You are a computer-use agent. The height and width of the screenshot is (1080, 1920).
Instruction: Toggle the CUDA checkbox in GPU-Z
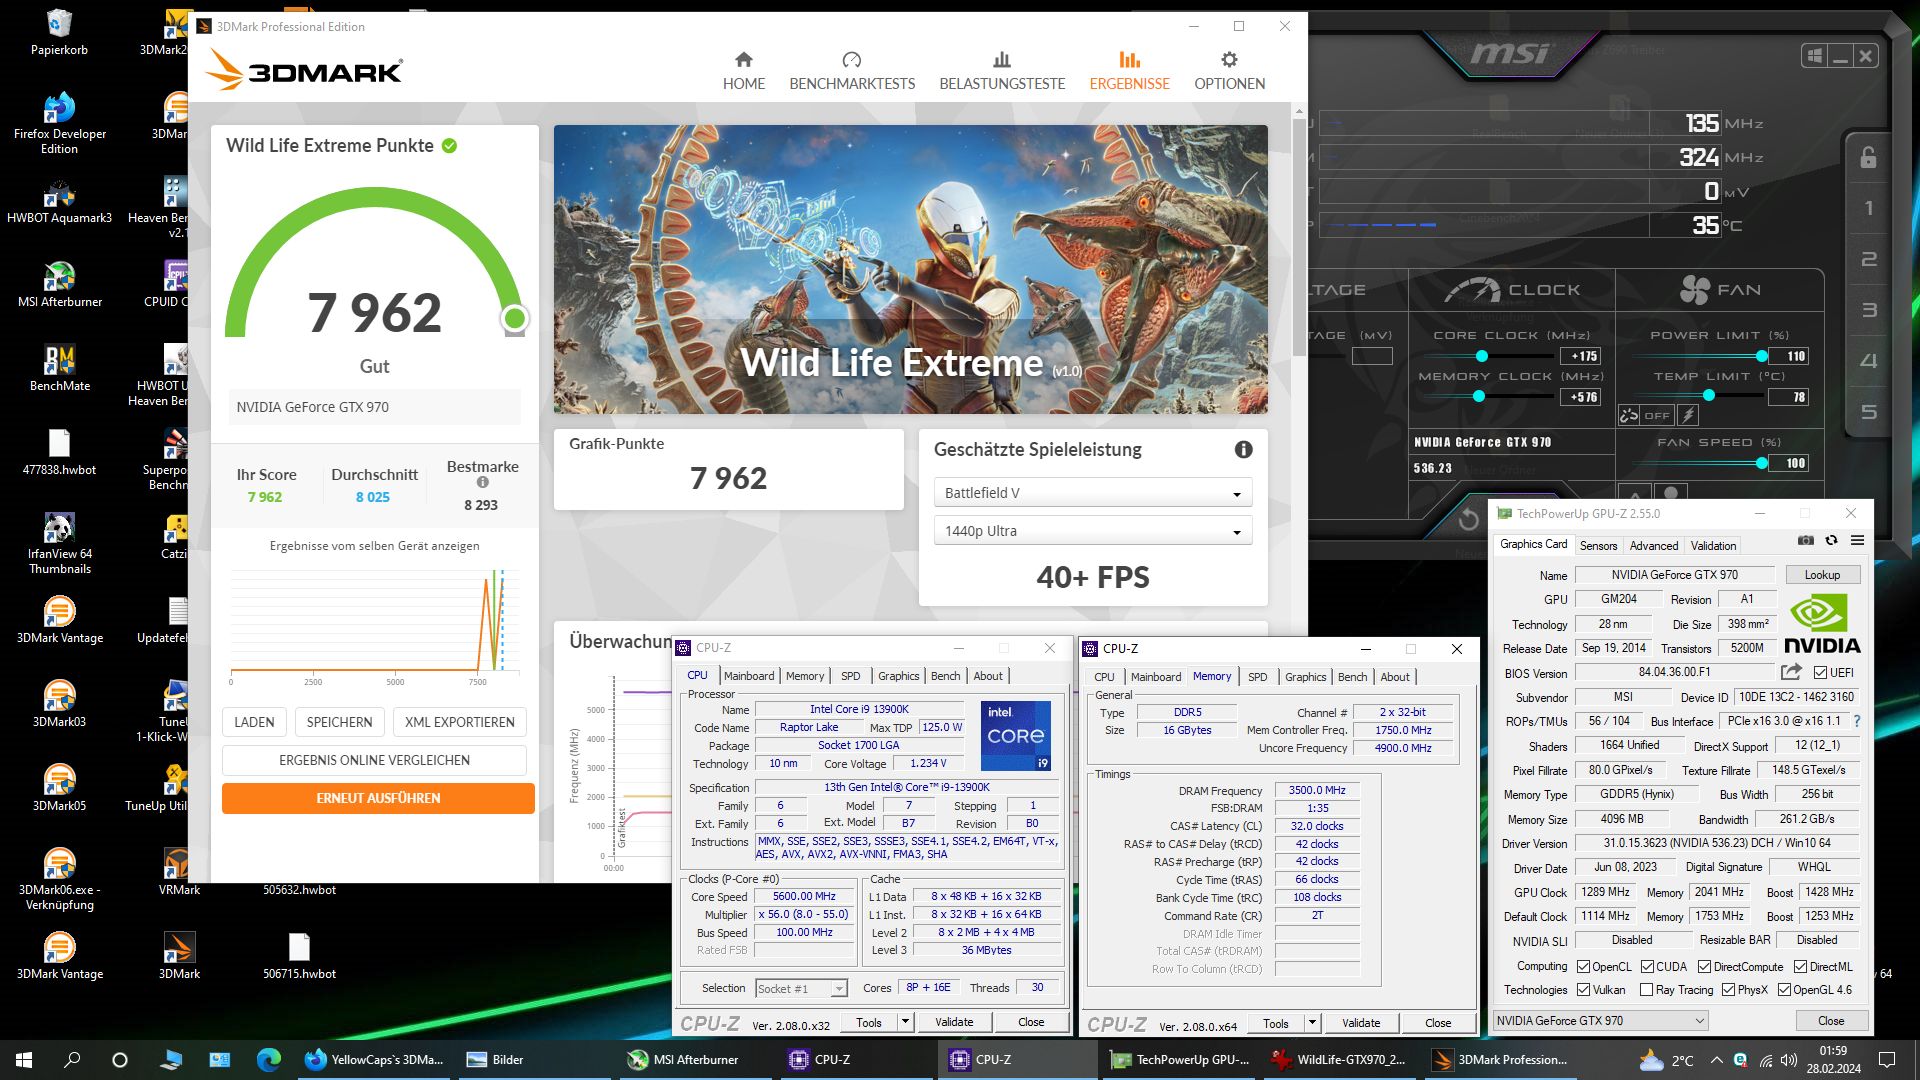1647,967
